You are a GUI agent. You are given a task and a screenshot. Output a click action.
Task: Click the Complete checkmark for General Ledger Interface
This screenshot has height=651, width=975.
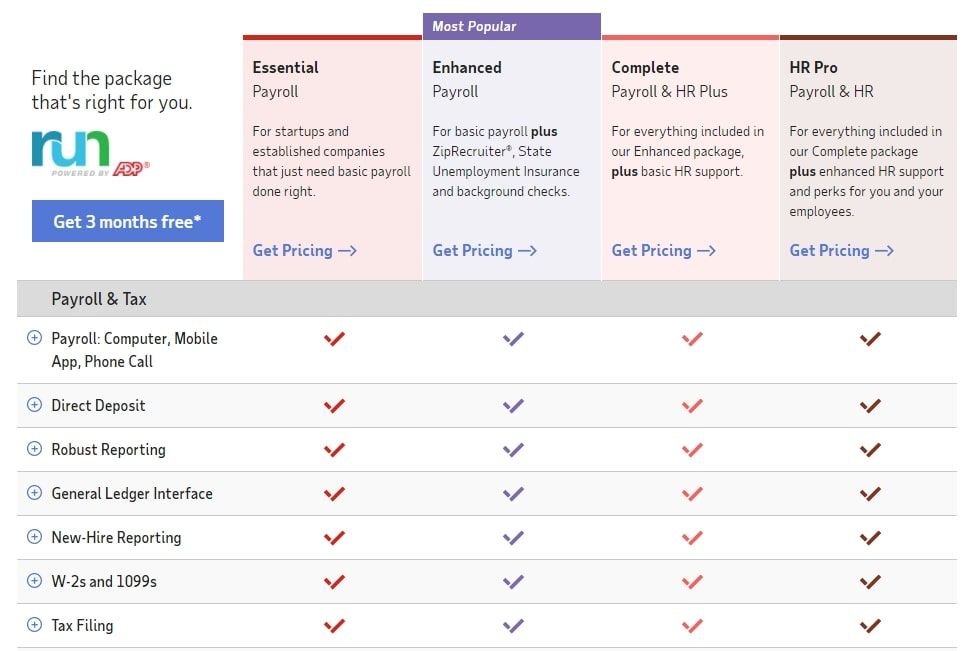click(x=692, y=493)
